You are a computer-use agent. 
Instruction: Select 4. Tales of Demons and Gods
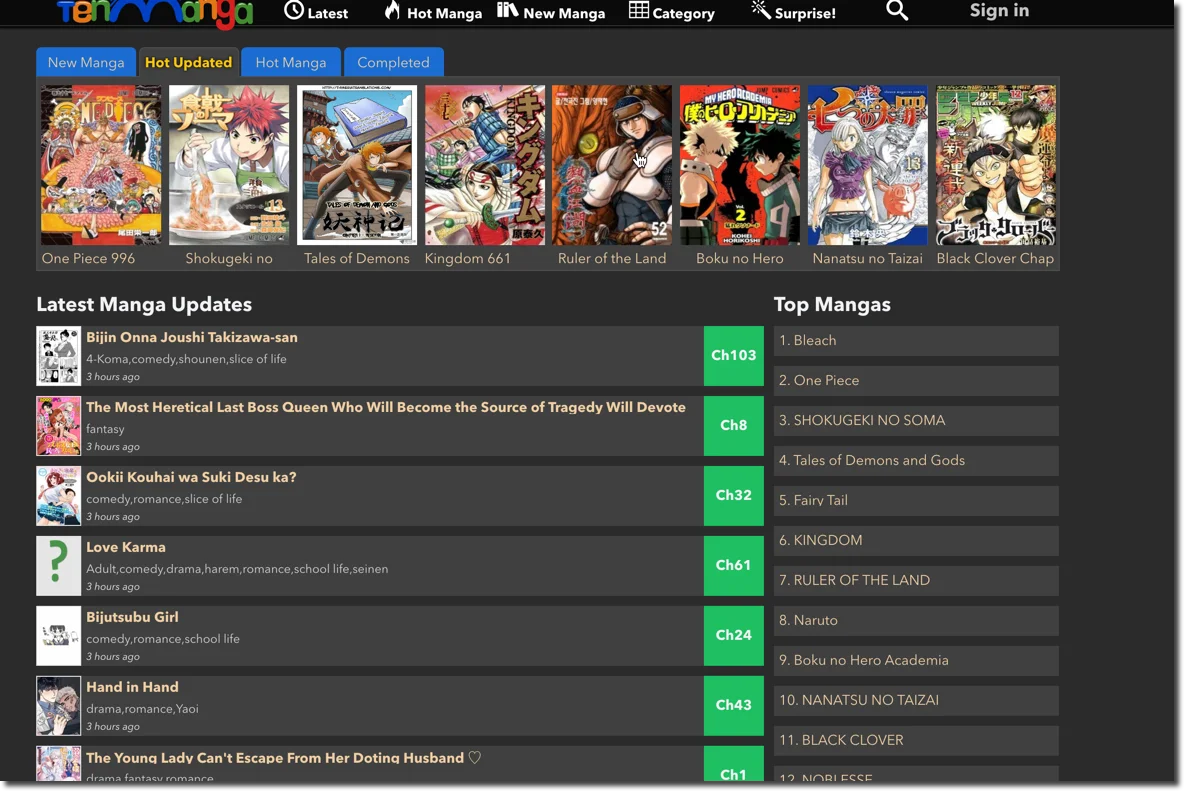pyautogui.click(x=916, y=460)
